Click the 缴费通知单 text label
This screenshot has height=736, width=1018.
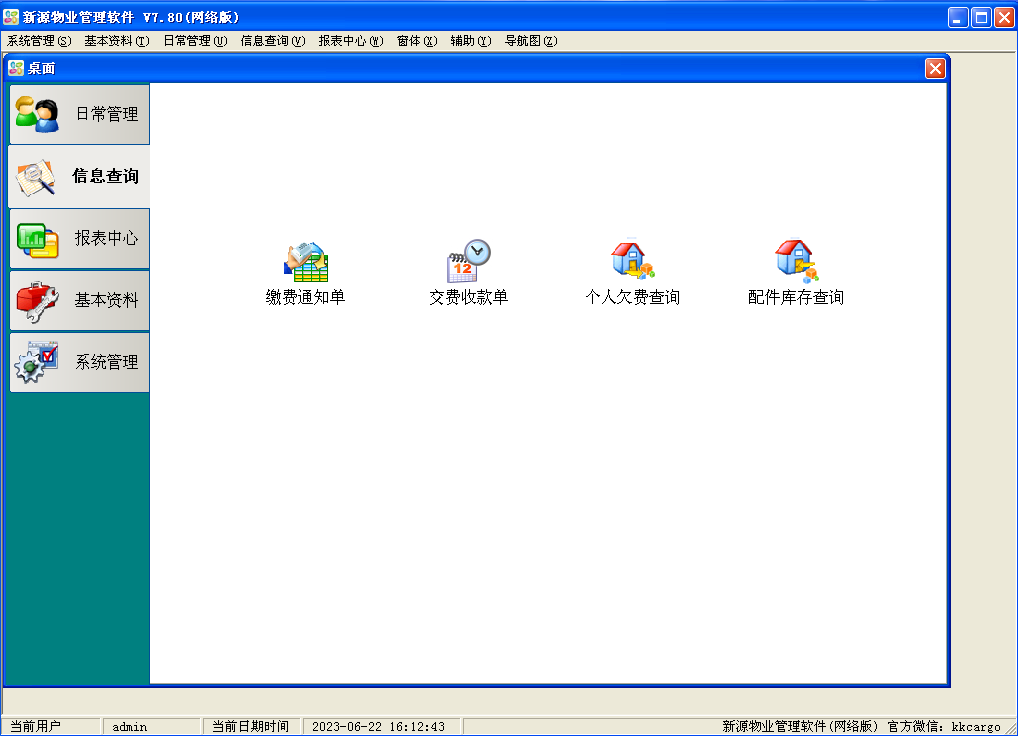click(x=305, y=297)
